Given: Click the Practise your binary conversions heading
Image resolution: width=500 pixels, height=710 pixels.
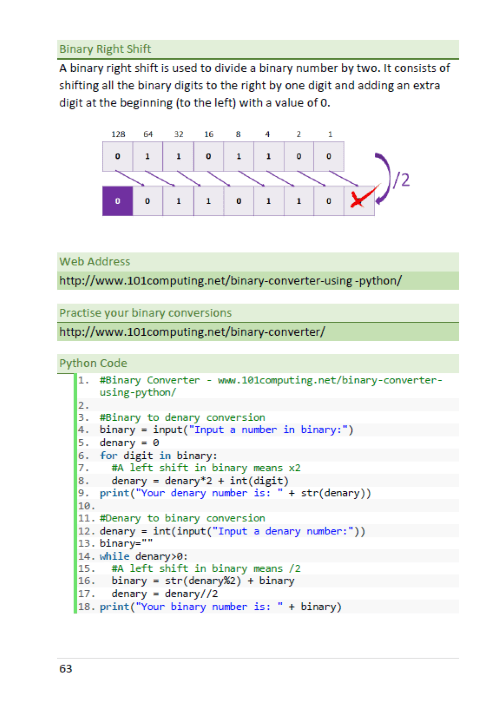Looking at the screenshot, I should 145,313.
